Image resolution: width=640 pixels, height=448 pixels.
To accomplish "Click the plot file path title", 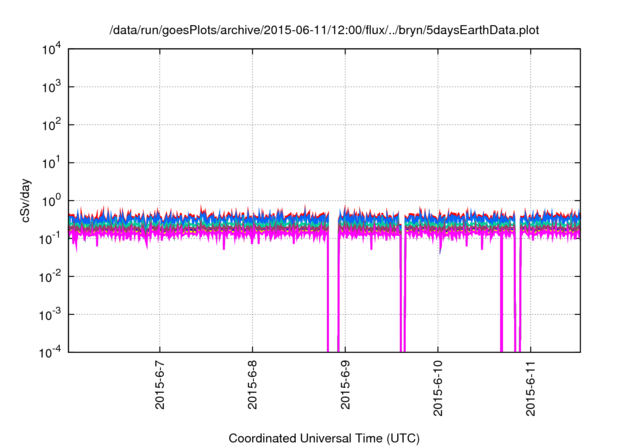I will coord(324,30).
